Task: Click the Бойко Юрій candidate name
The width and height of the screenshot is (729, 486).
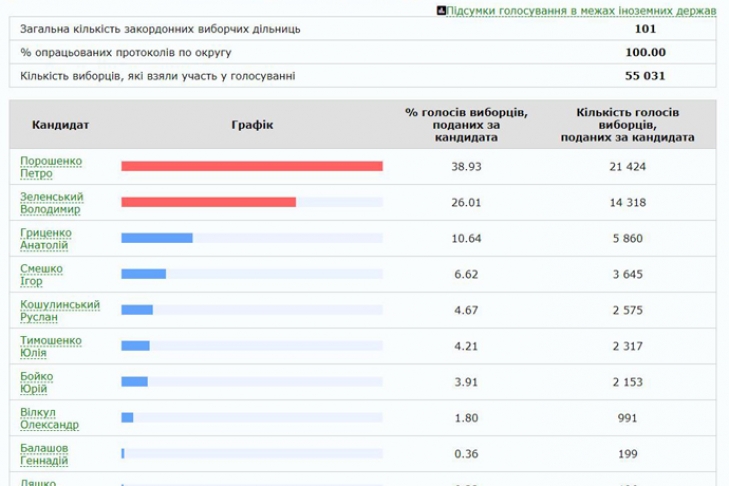Action: point(37,383)
